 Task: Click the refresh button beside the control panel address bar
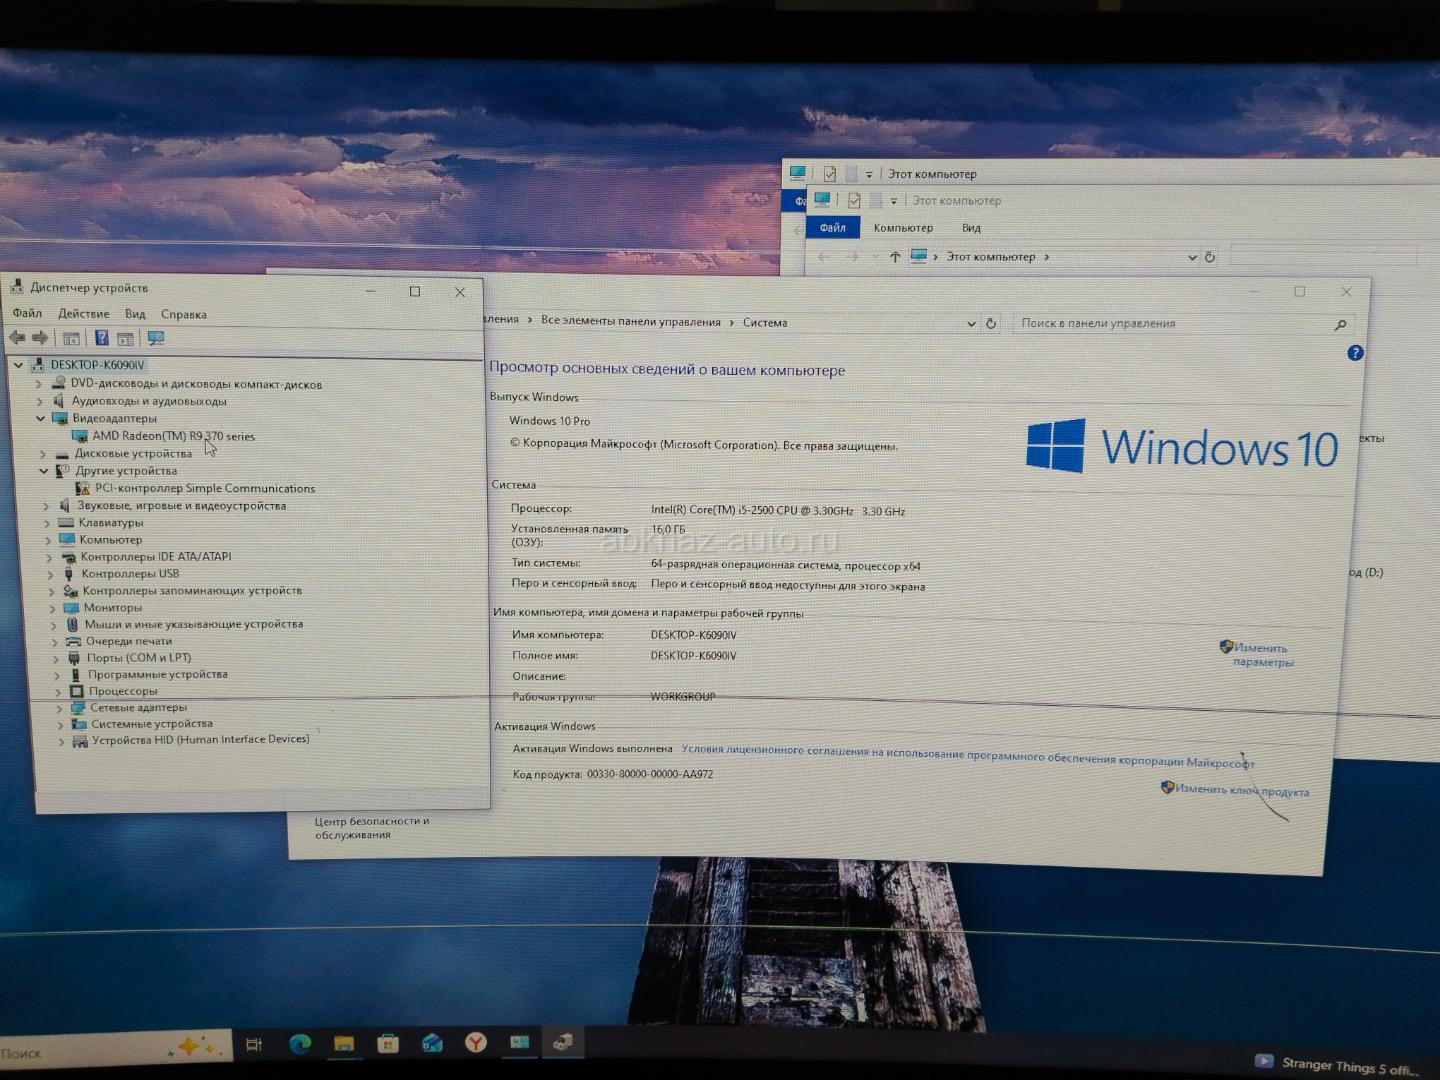(991, 323)
